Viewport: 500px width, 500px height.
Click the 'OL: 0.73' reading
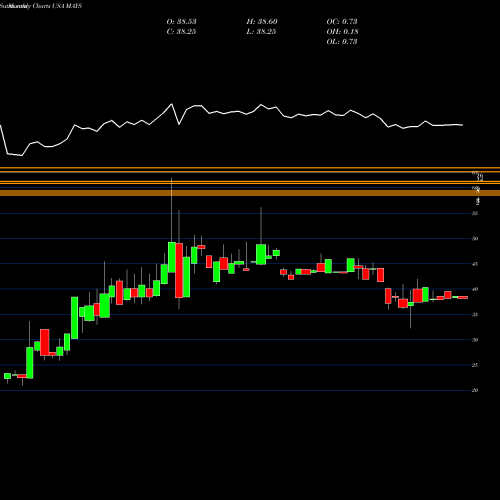click(x=342, y=42)
